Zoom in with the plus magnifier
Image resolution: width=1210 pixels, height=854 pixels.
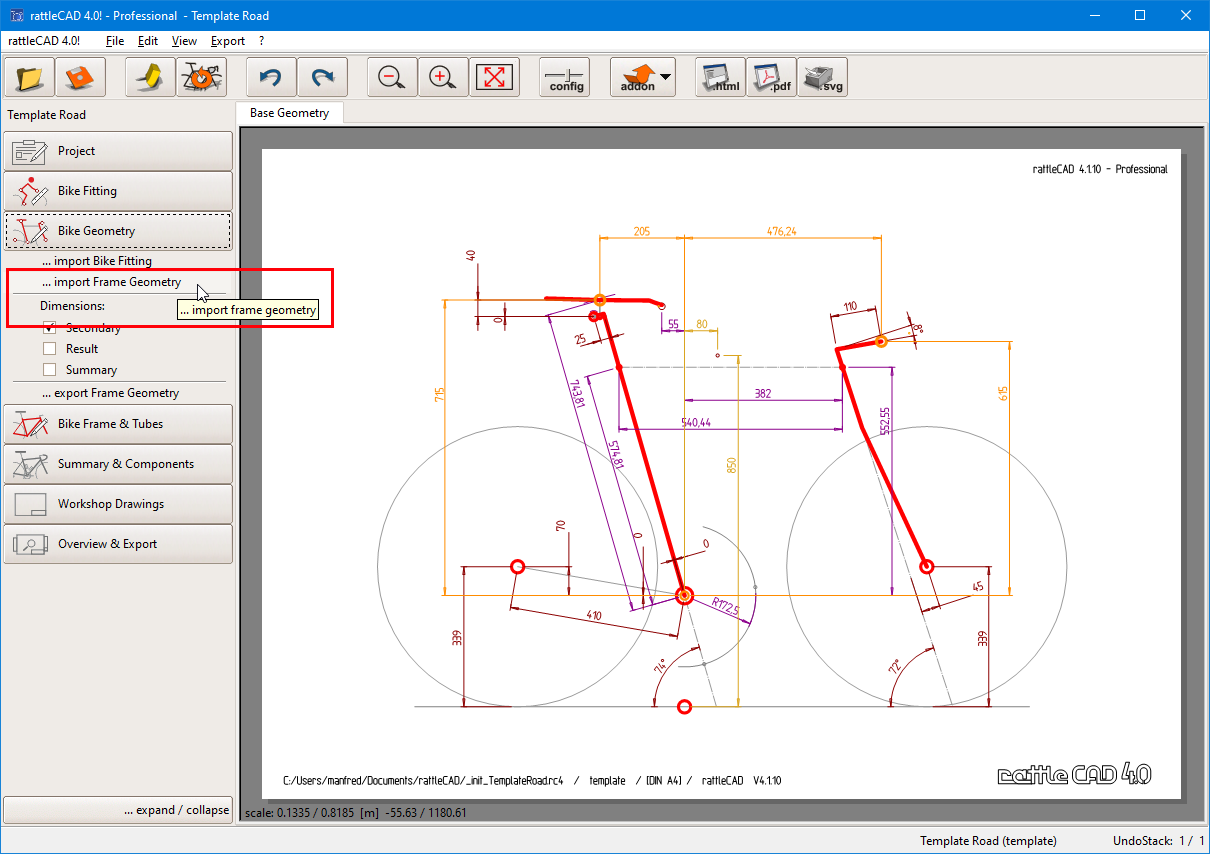pos(443,77)
